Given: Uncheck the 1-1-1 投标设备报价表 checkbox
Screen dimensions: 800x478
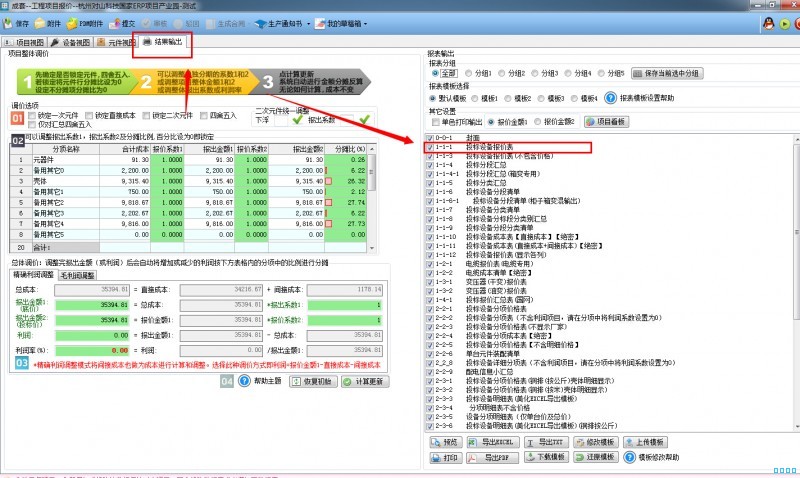Looking at the screenshot, I should click(x=430, y=147).
